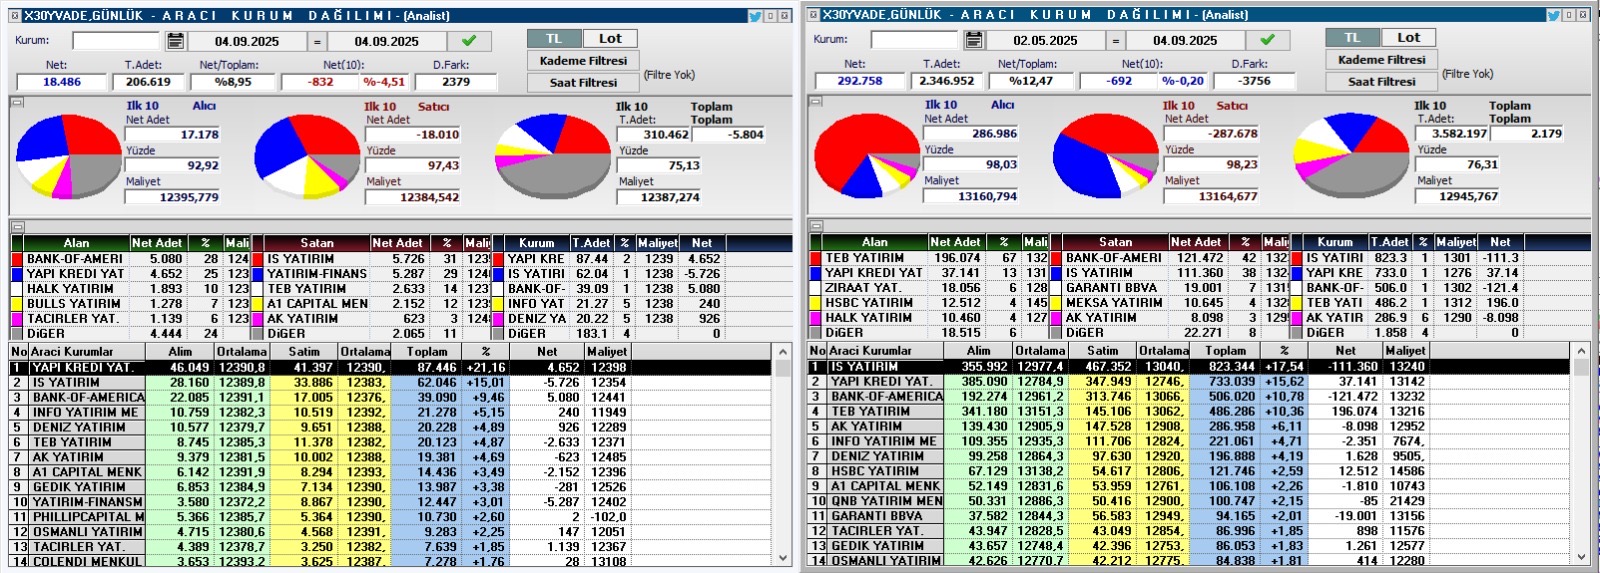The height and width of the screenshot is (573, 1600).
Task: Open the calendar picker in the left window
Action: point(176,41)
